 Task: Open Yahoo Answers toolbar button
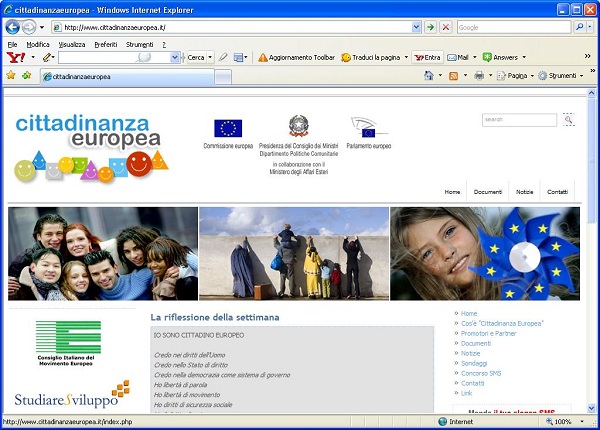tap(500, 57)
